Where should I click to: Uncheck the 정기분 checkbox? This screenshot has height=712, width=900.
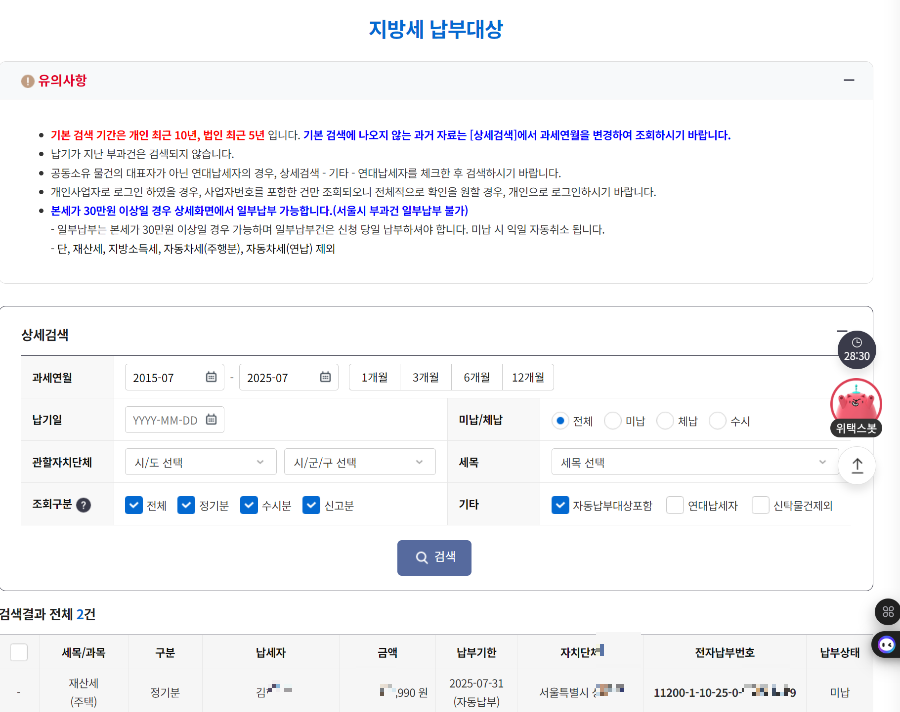187,505
